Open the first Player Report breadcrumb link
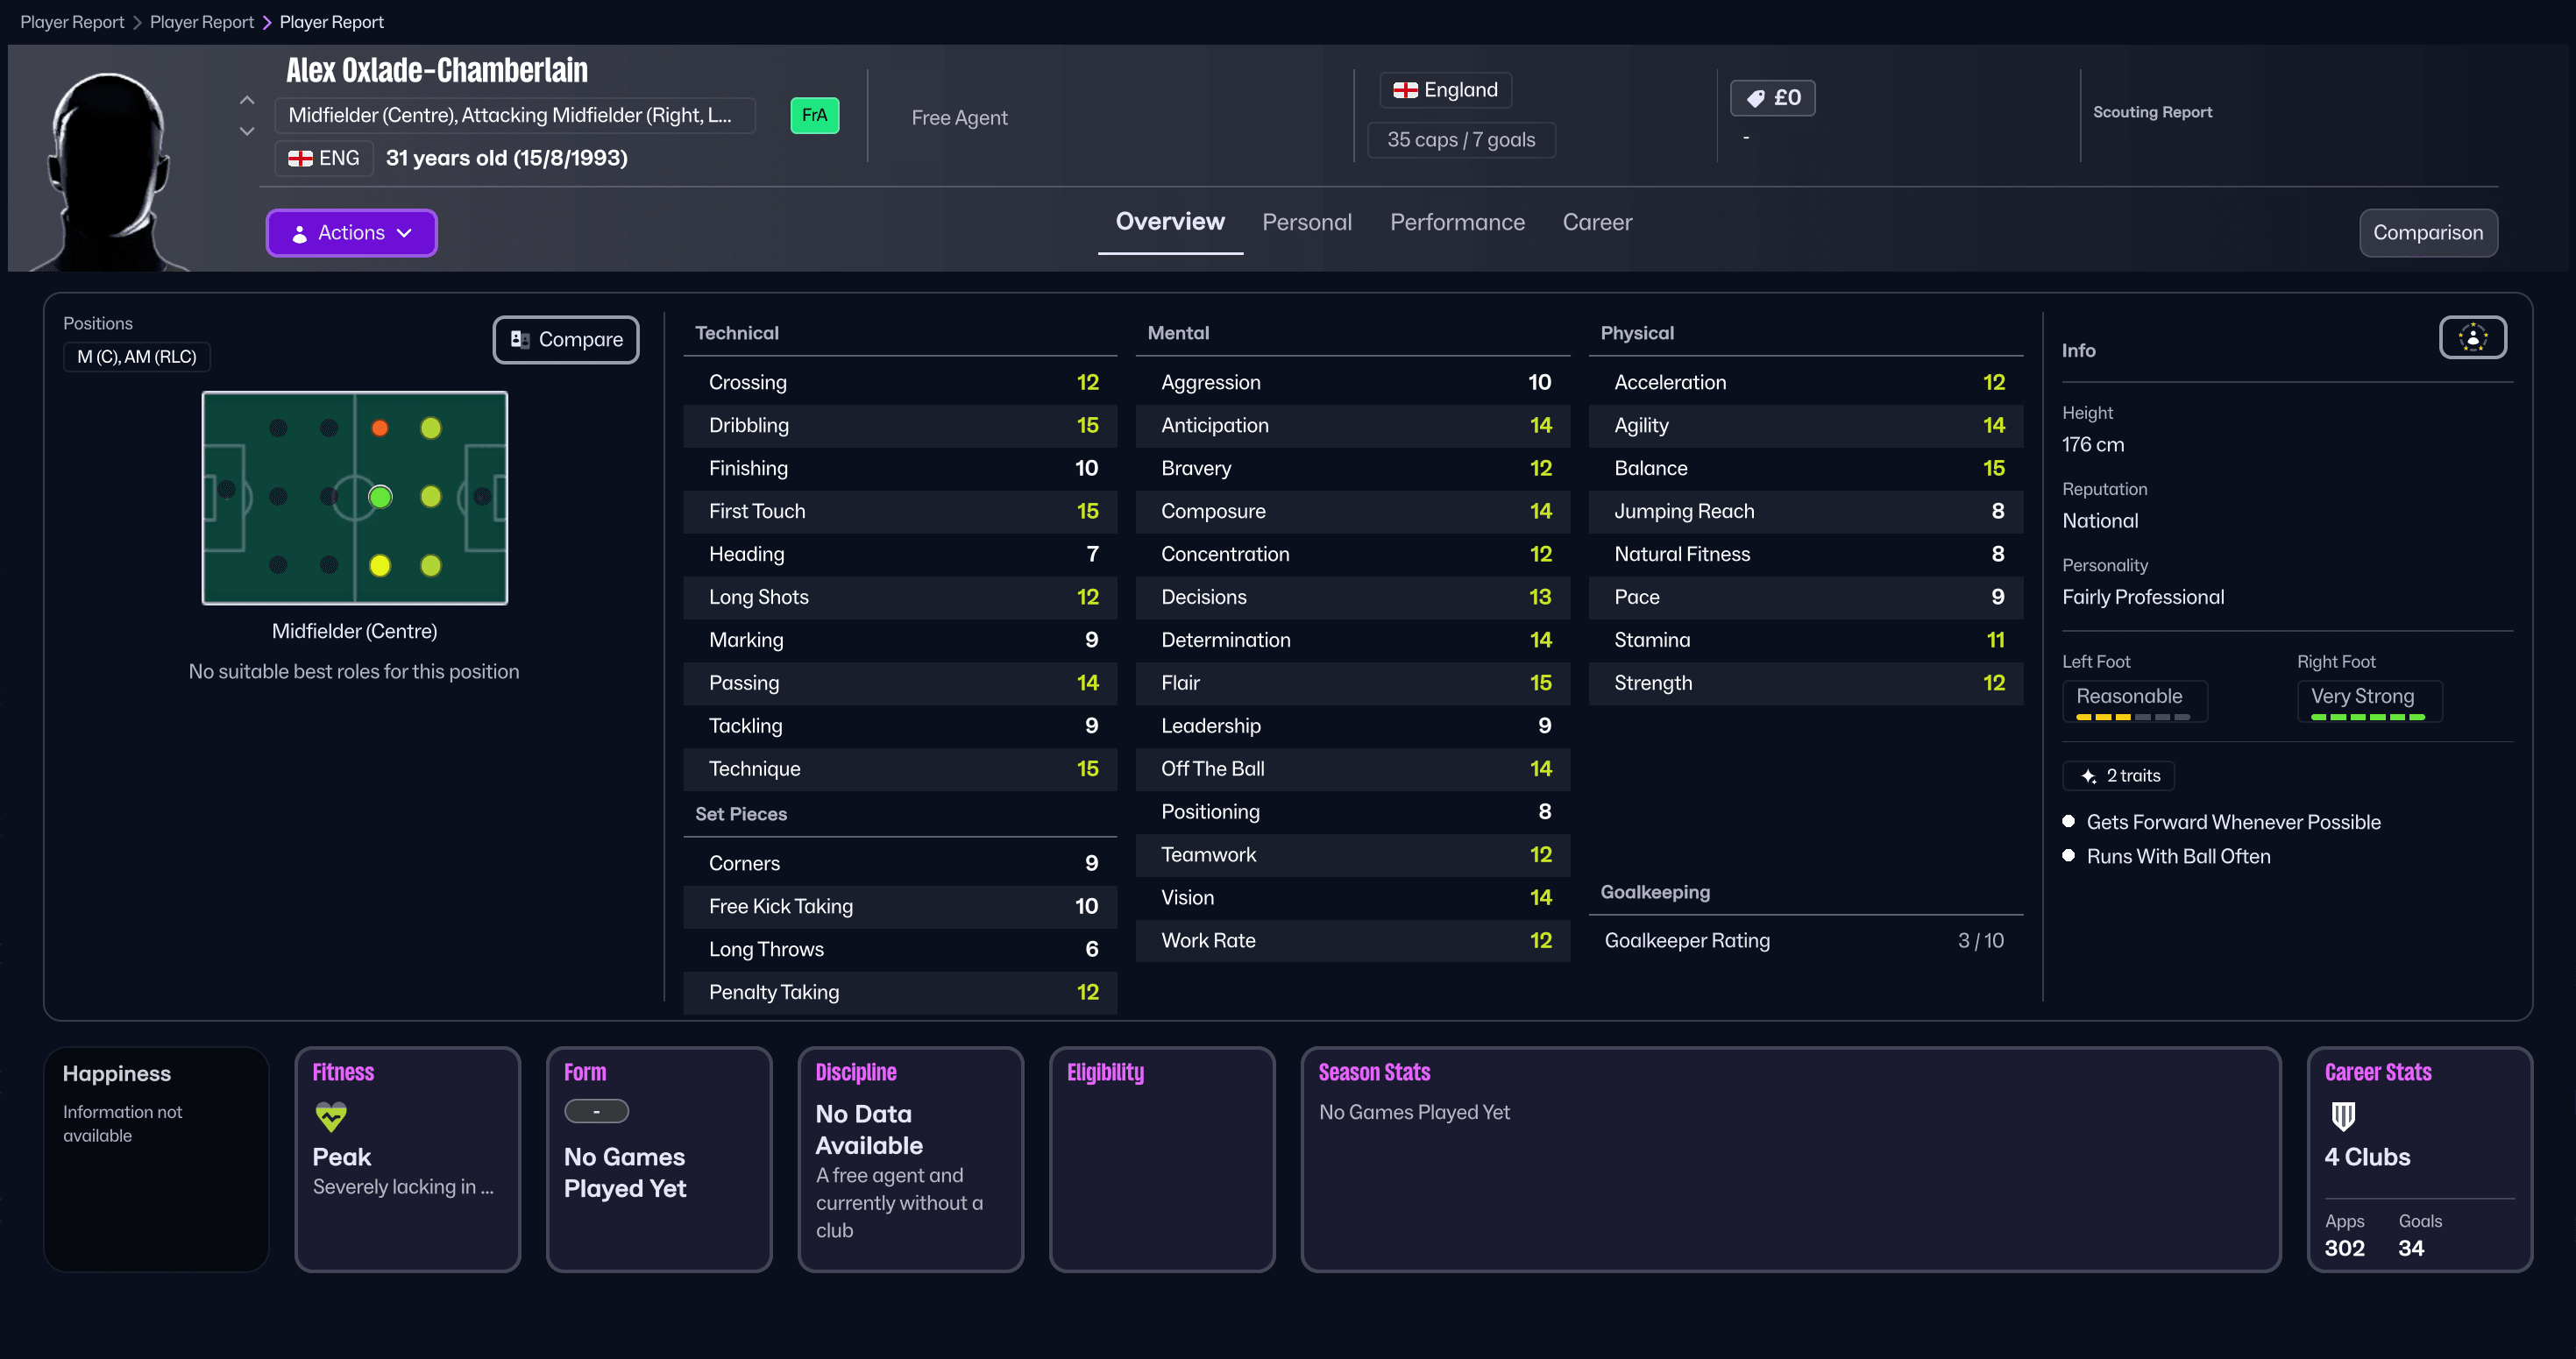 [71, 21]
